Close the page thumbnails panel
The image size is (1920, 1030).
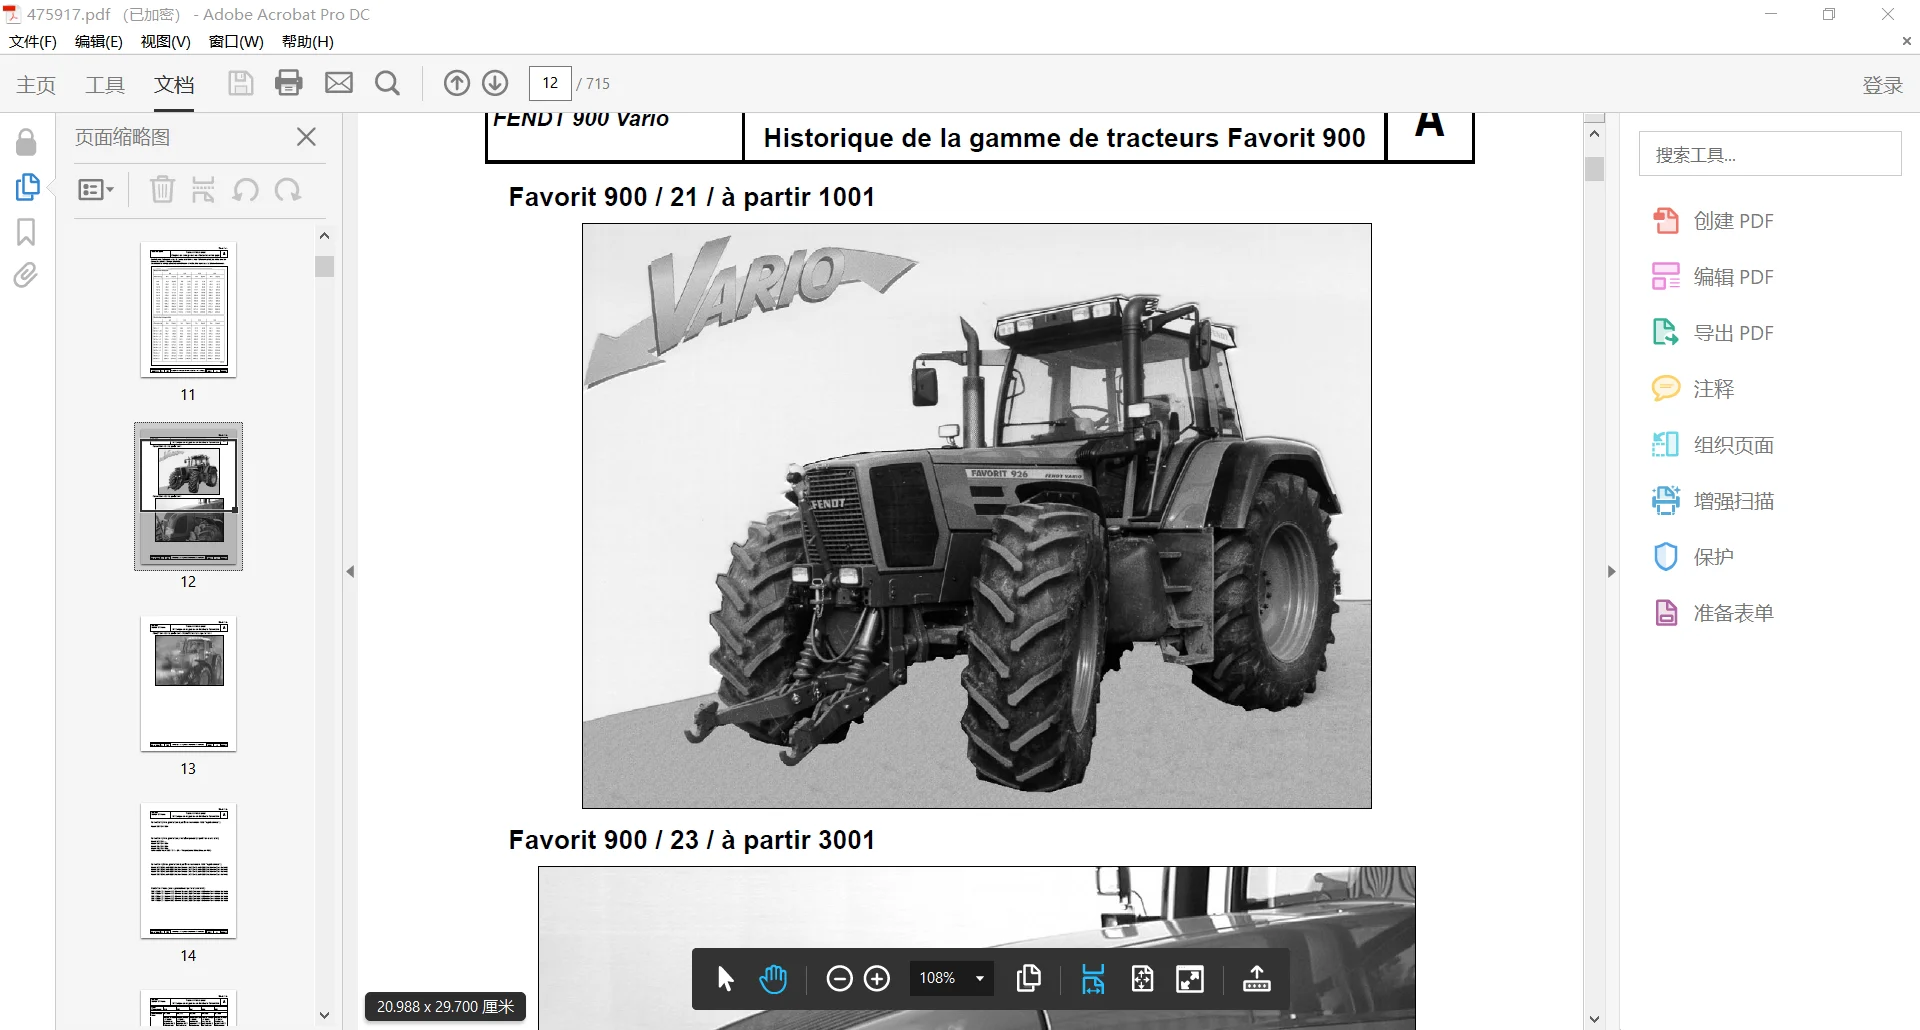[x=307, y=137]
